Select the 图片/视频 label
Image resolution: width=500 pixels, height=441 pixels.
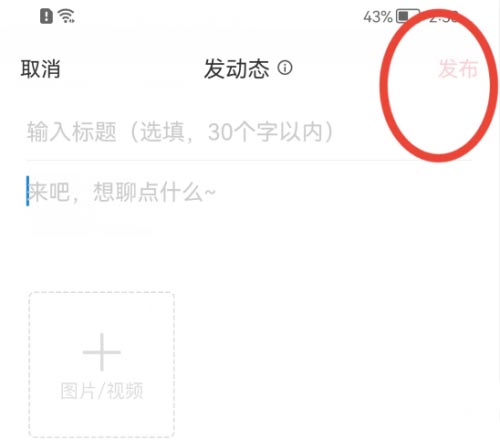(x=102, y=391)
